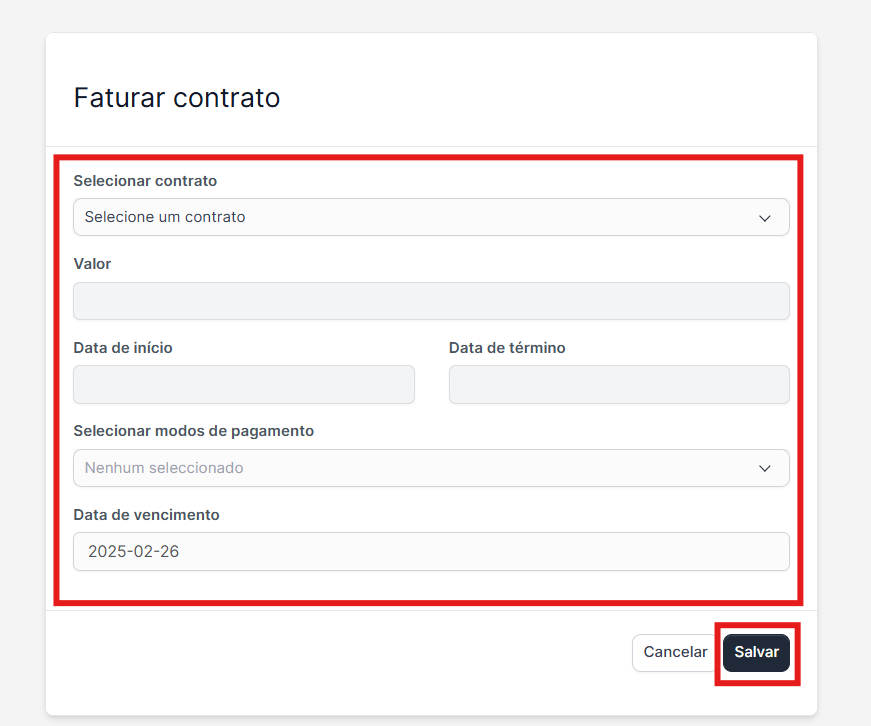This screenshot has width=871, height=726.
Task: Click the 'Selecione um contrato' placeholder text
Action: [x=165, y=217]
